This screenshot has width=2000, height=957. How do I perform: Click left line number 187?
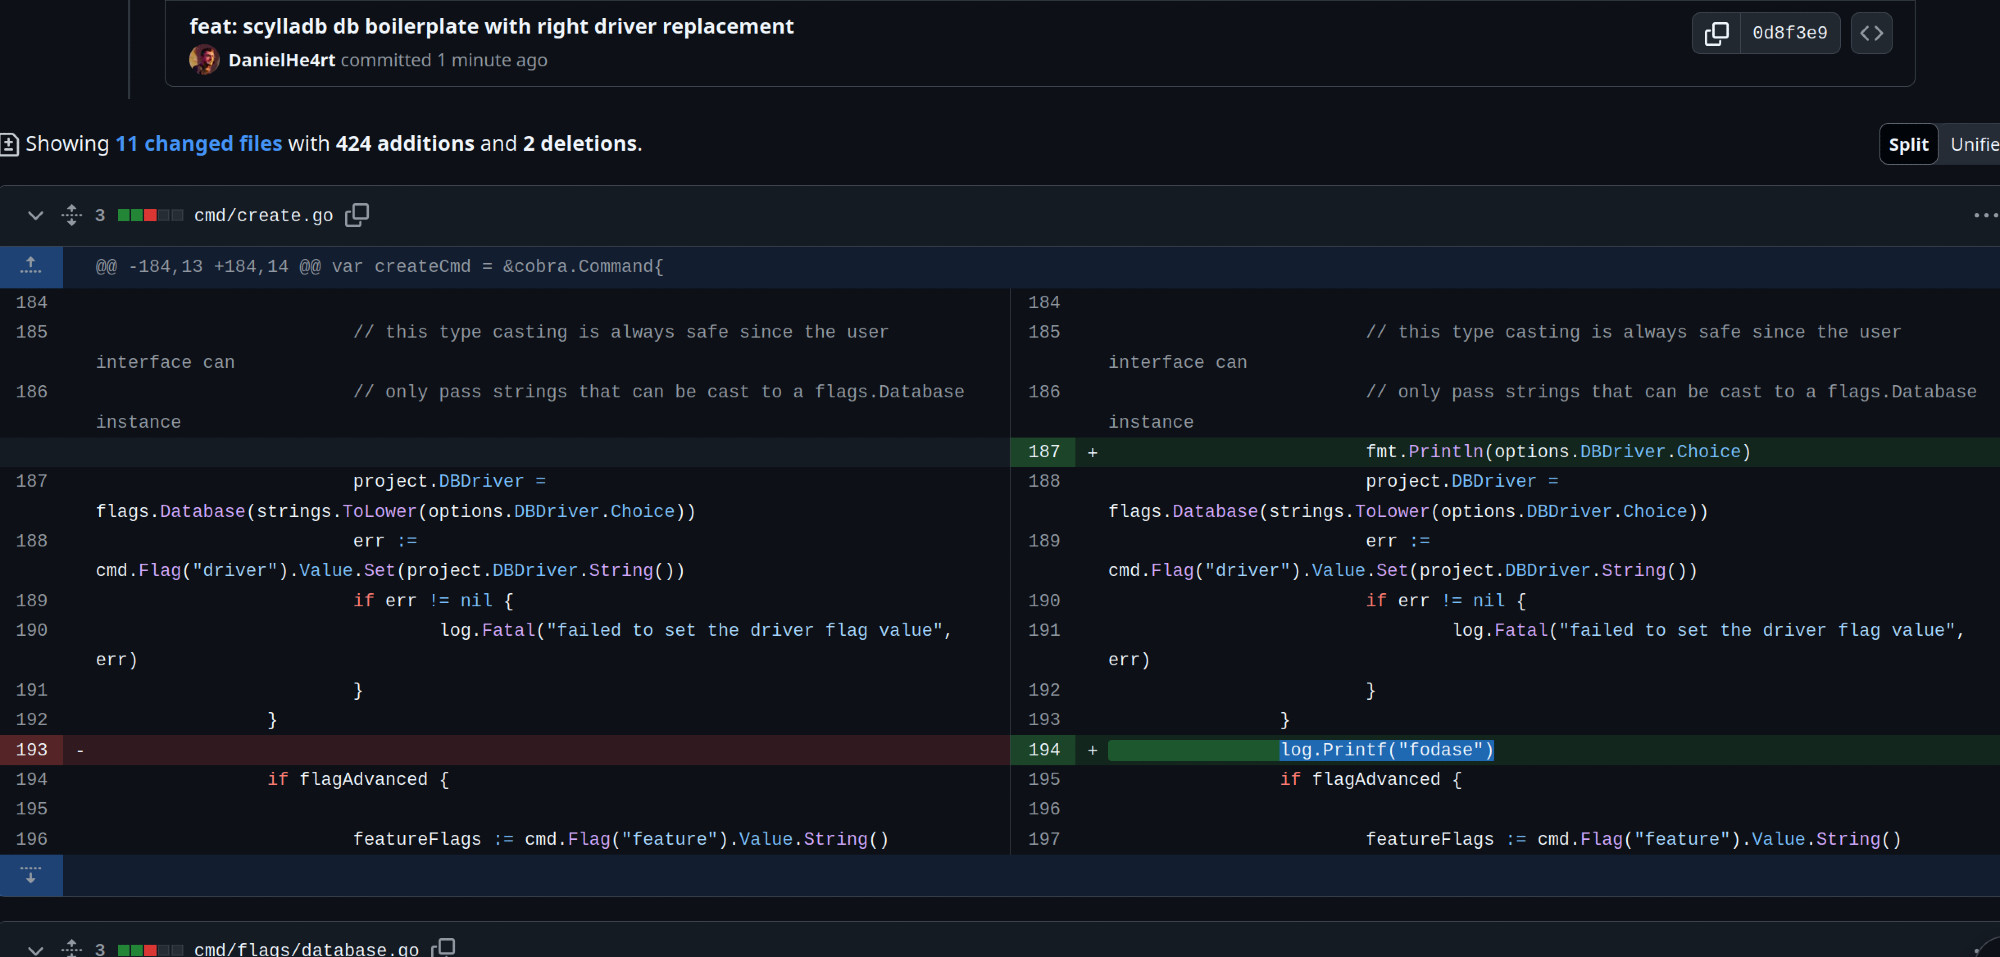(x=31, y=481)
